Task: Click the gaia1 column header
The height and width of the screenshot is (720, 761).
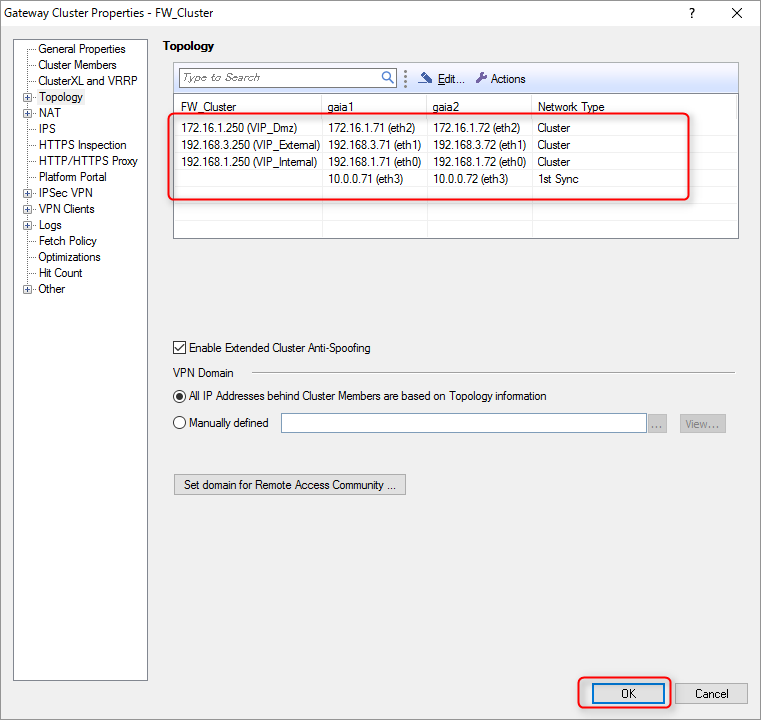Action: (x=374, y=107)
